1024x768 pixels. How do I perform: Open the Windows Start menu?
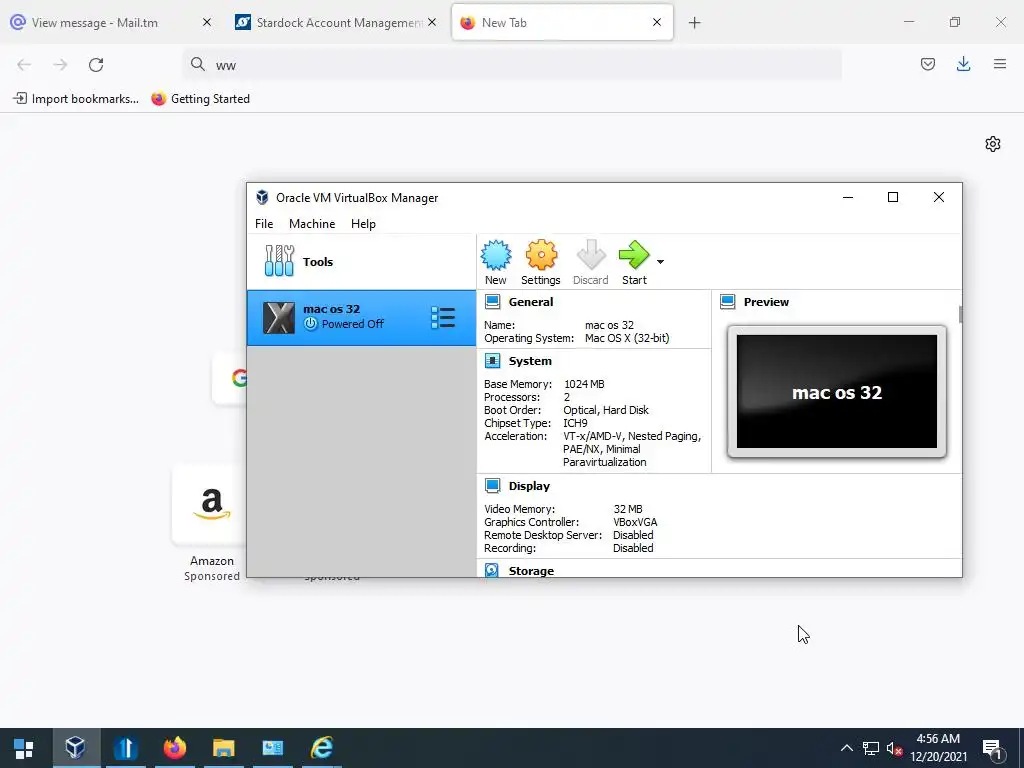click(24, 748)
